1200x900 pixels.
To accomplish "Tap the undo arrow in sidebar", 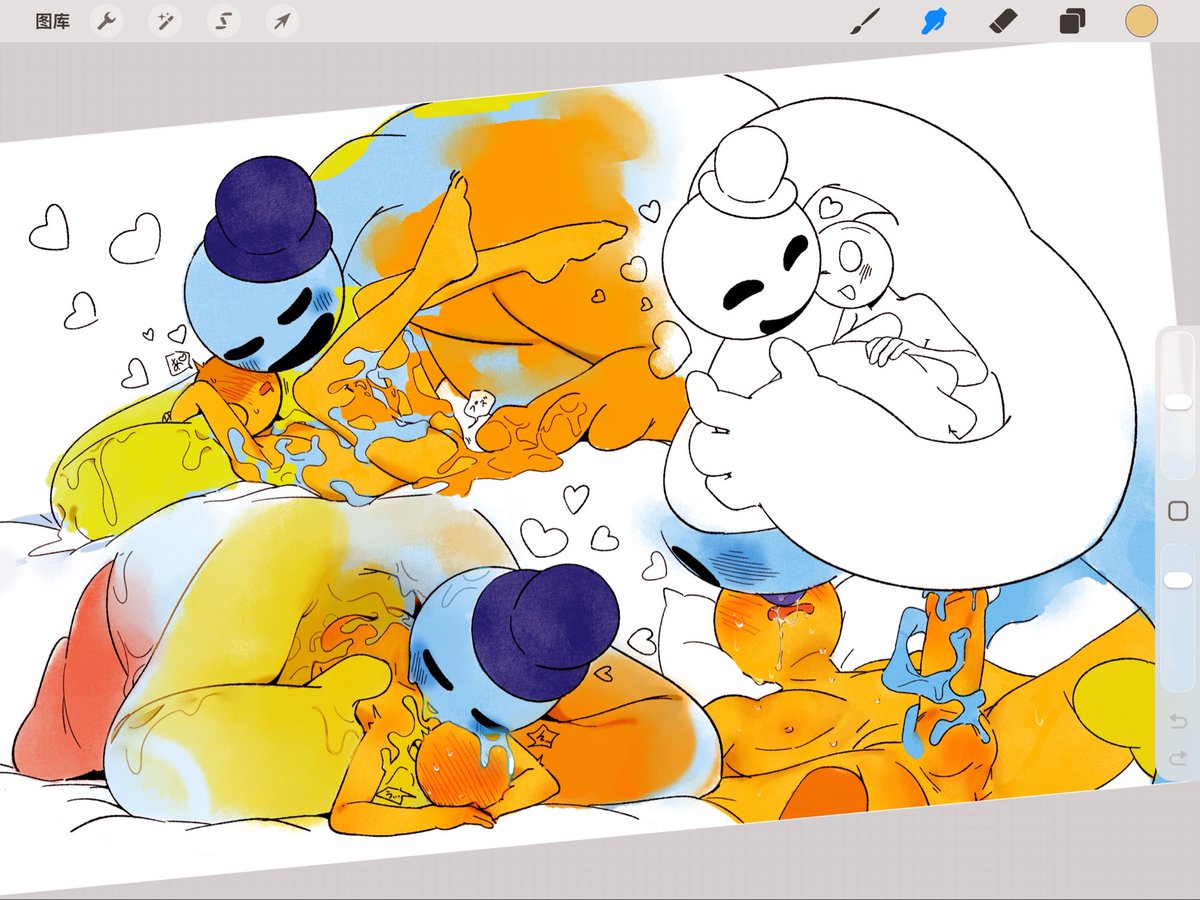I will click(1178, 721).
